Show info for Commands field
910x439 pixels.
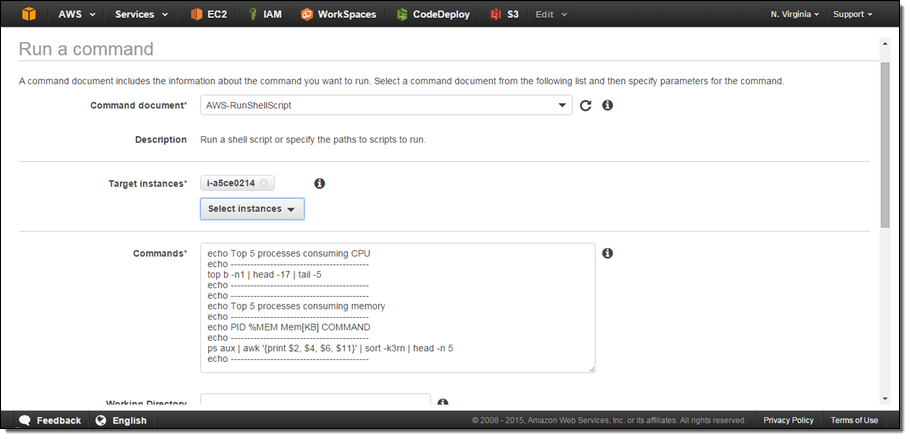(607, 253)
